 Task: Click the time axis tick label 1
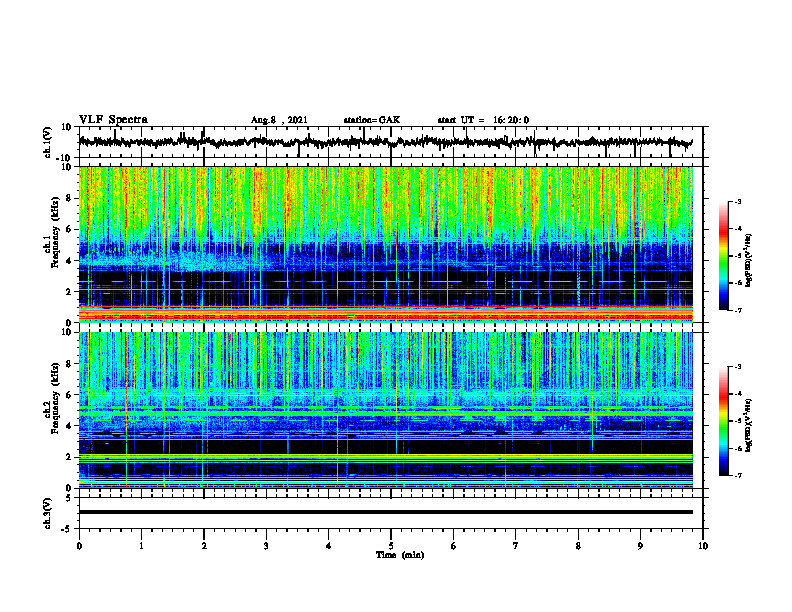pos(142,546)
